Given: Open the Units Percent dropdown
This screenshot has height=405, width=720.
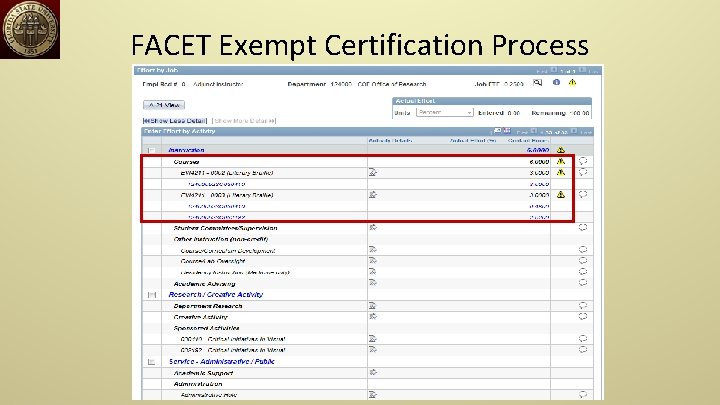Looking at the screenshot, I should click(x=444, y=112).
